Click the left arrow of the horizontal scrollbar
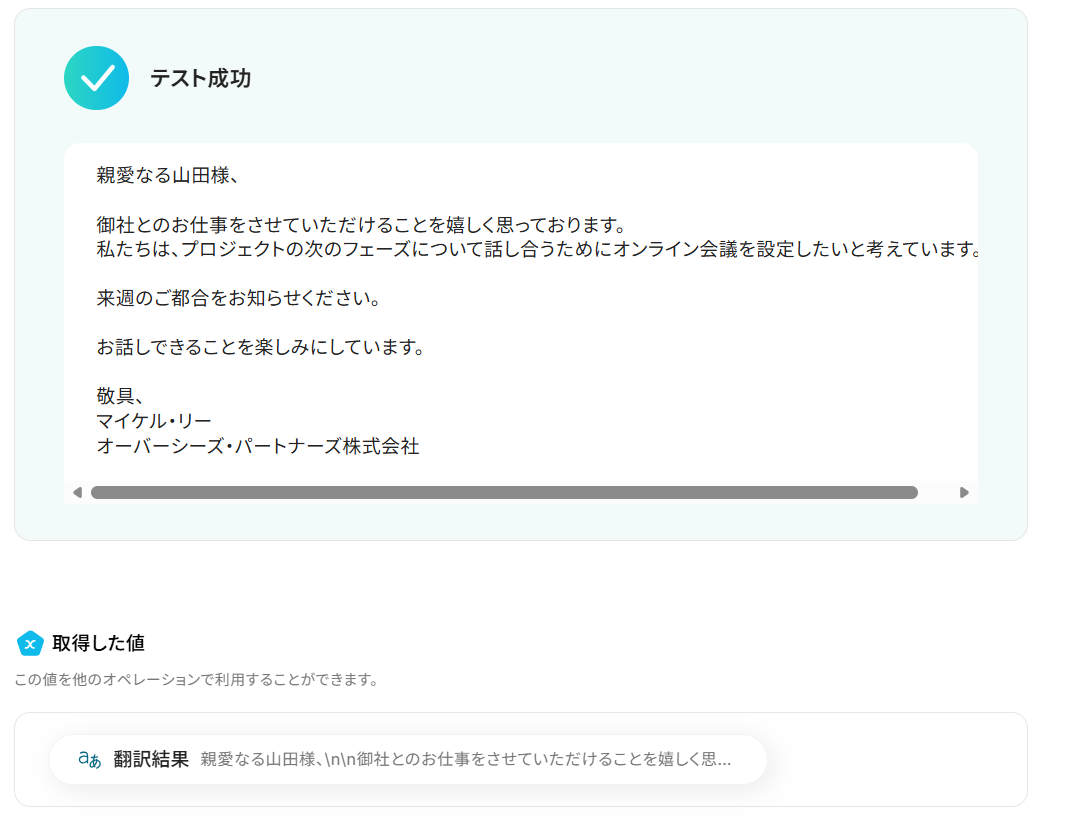 tap(78, 493)
